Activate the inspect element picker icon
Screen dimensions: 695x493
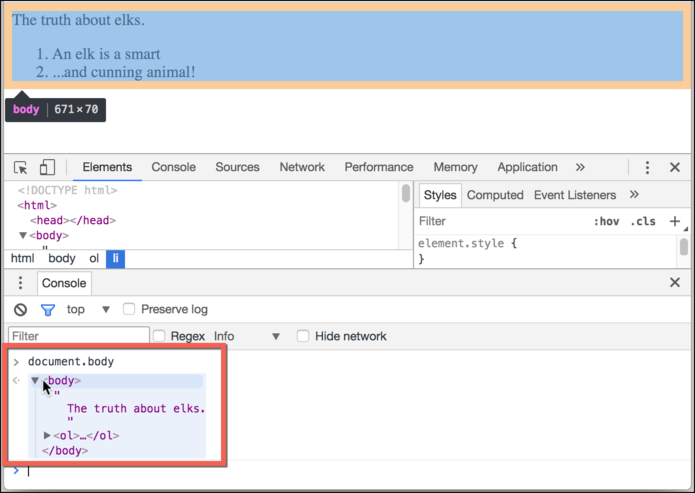point(21,168)
